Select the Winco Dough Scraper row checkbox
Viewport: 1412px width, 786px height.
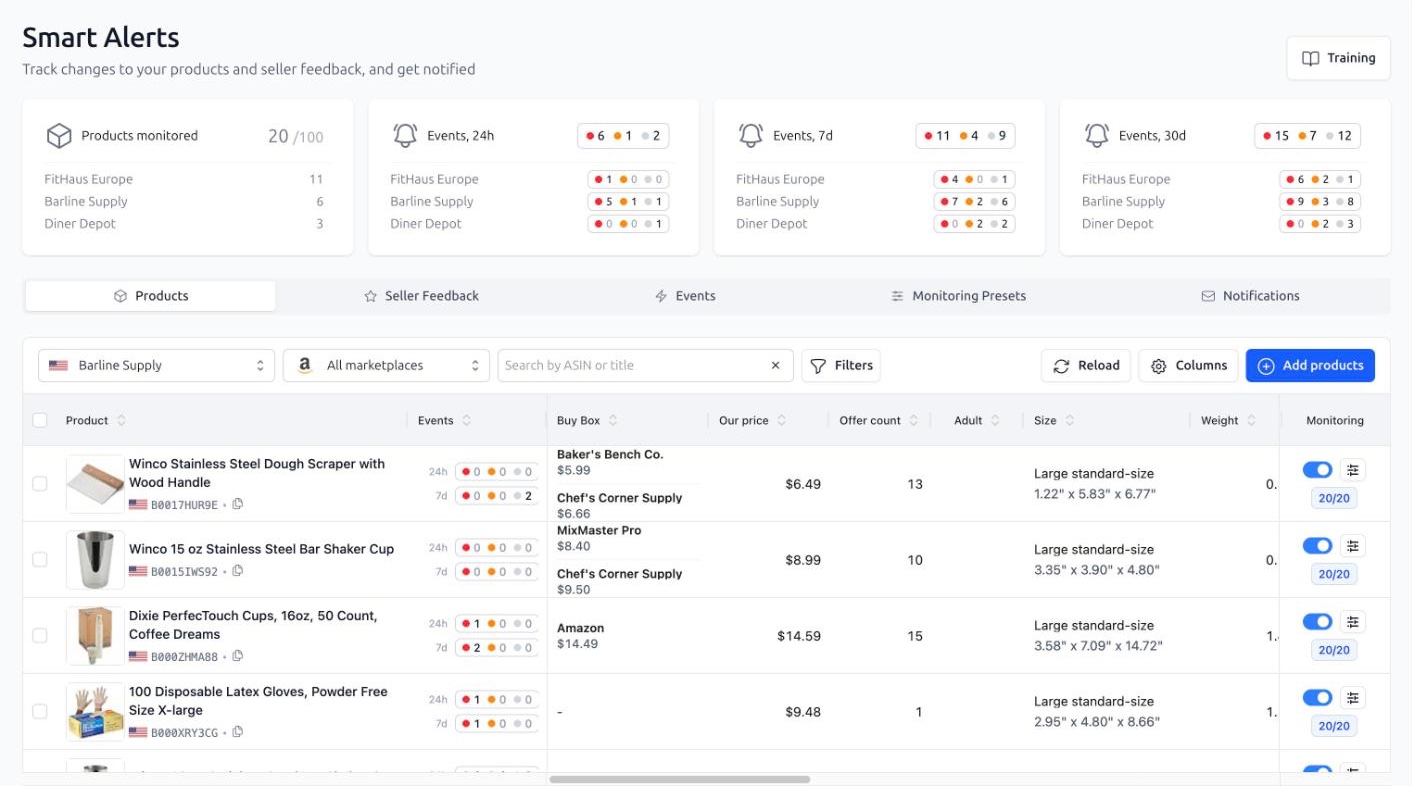(x=40, y=484)
